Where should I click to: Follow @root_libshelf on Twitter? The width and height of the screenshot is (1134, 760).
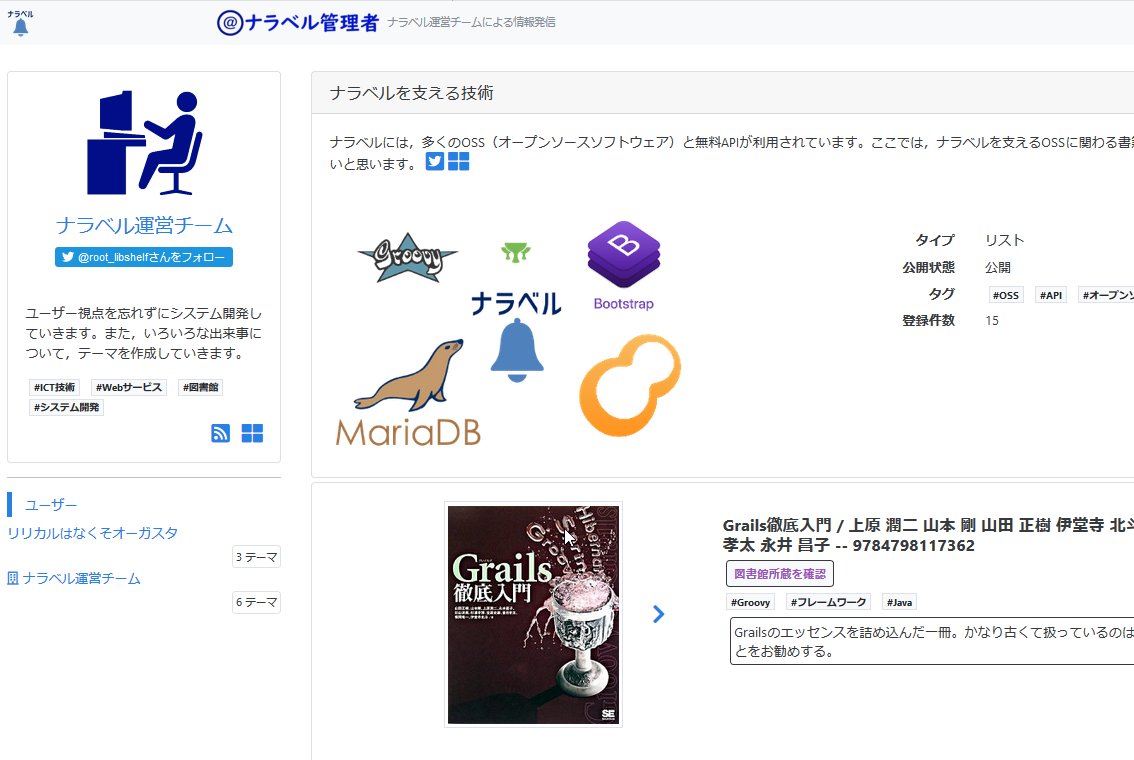(144, 257)
